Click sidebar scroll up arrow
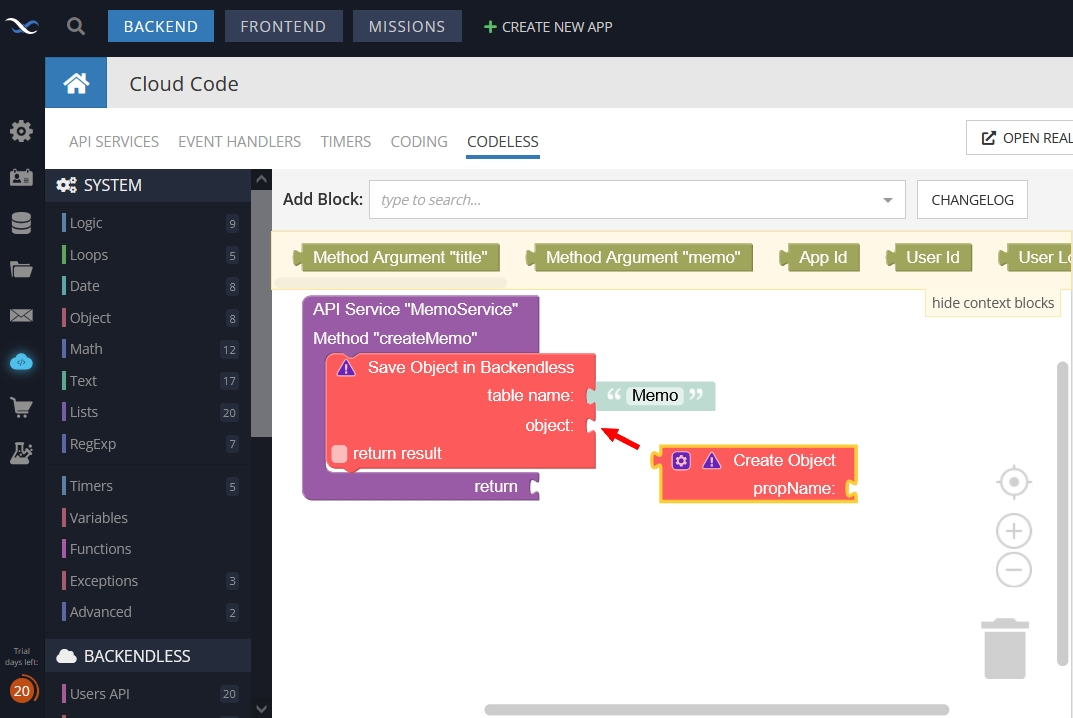This screenshot has width=1073, height=718. click(261, 179)
